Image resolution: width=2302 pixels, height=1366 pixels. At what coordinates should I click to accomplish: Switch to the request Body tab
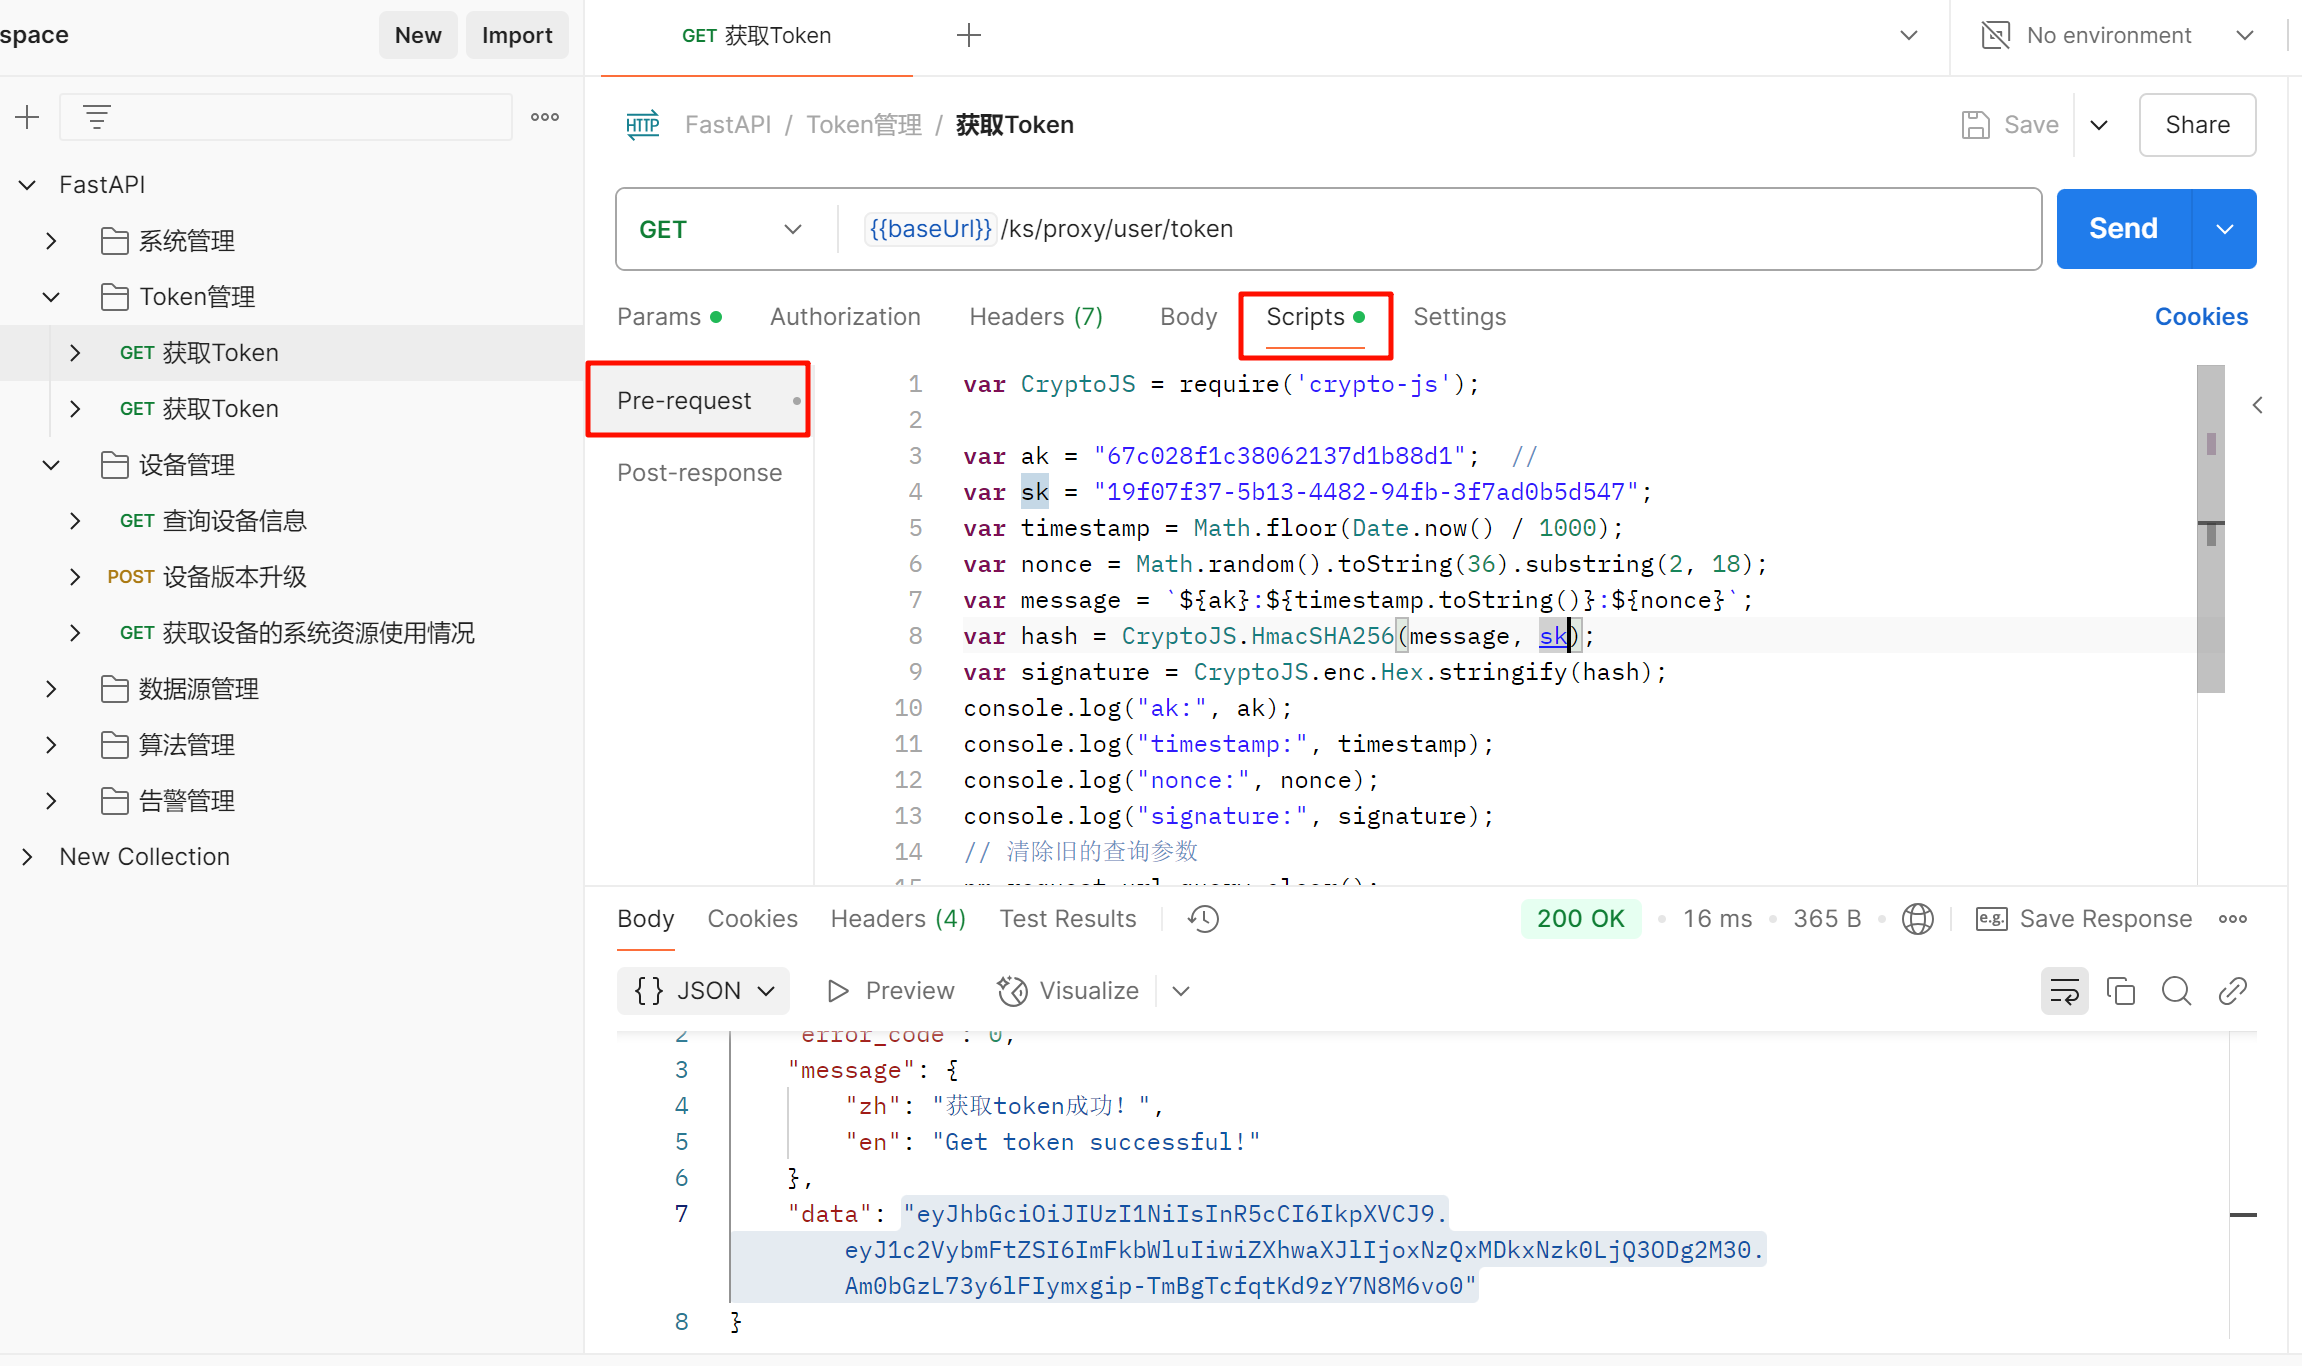coord(1188,317)
